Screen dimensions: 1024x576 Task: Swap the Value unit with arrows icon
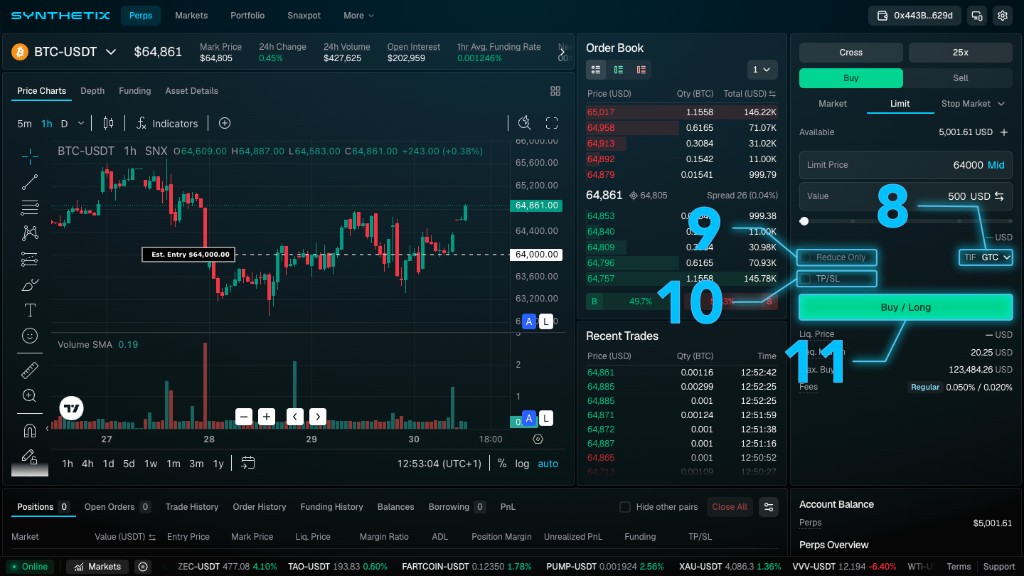coord(999,196)
